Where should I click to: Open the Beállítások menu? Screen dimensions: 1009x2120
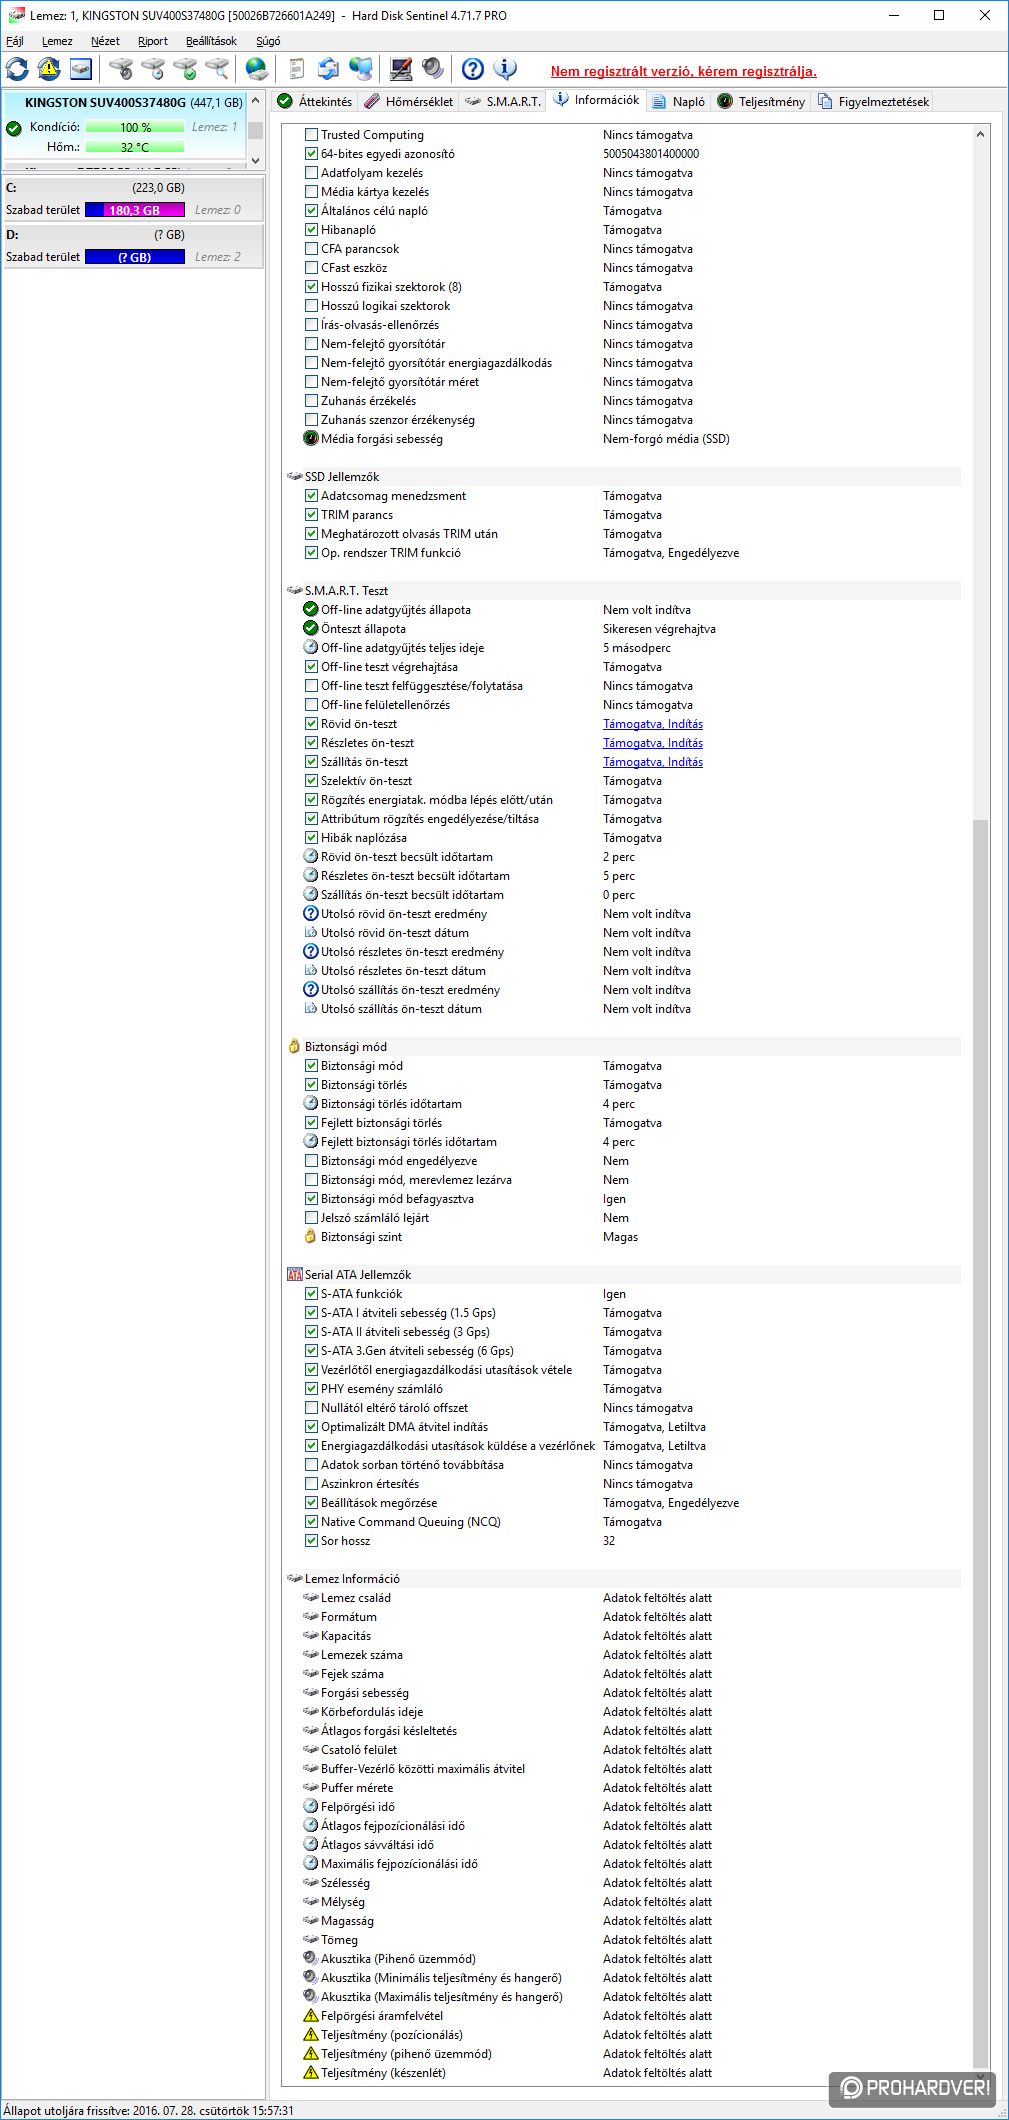[x=211, y=41]
